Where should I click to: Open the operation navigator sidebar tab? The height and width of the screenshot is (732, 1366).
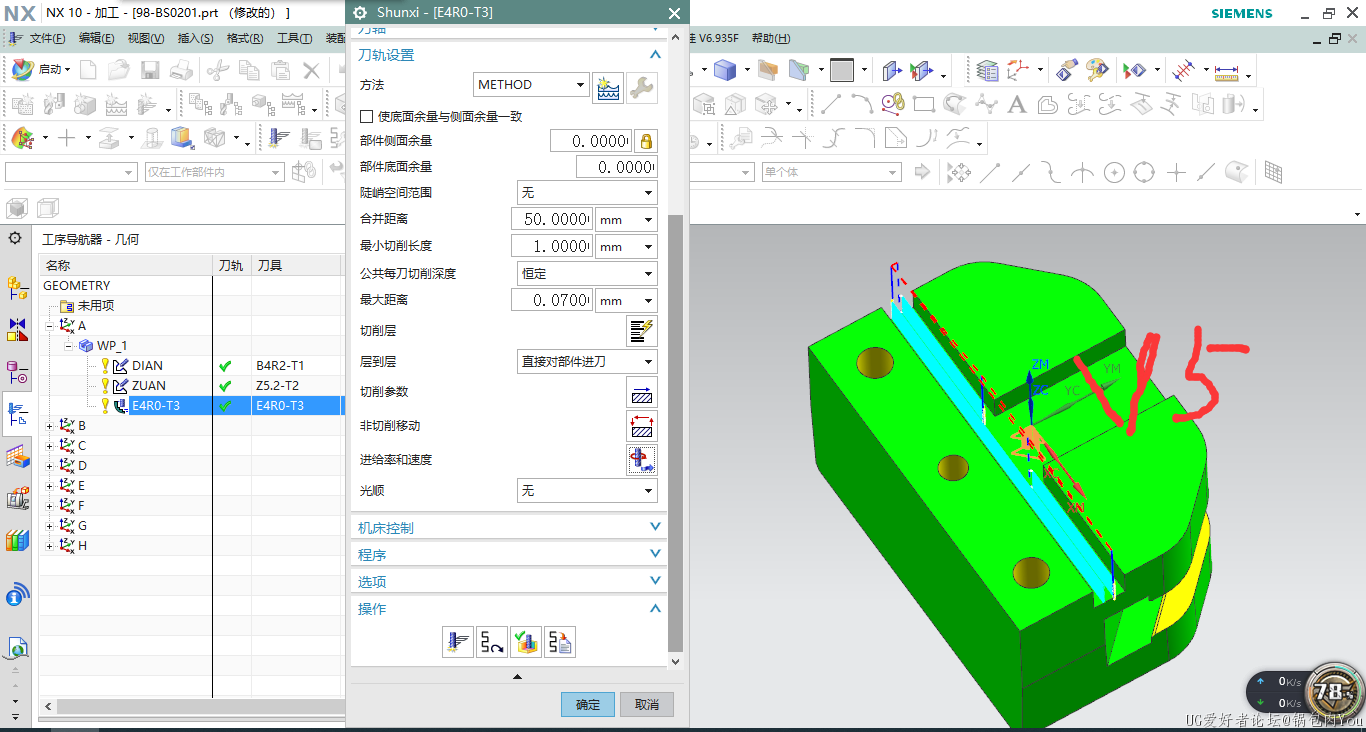[x=17, y=413]
